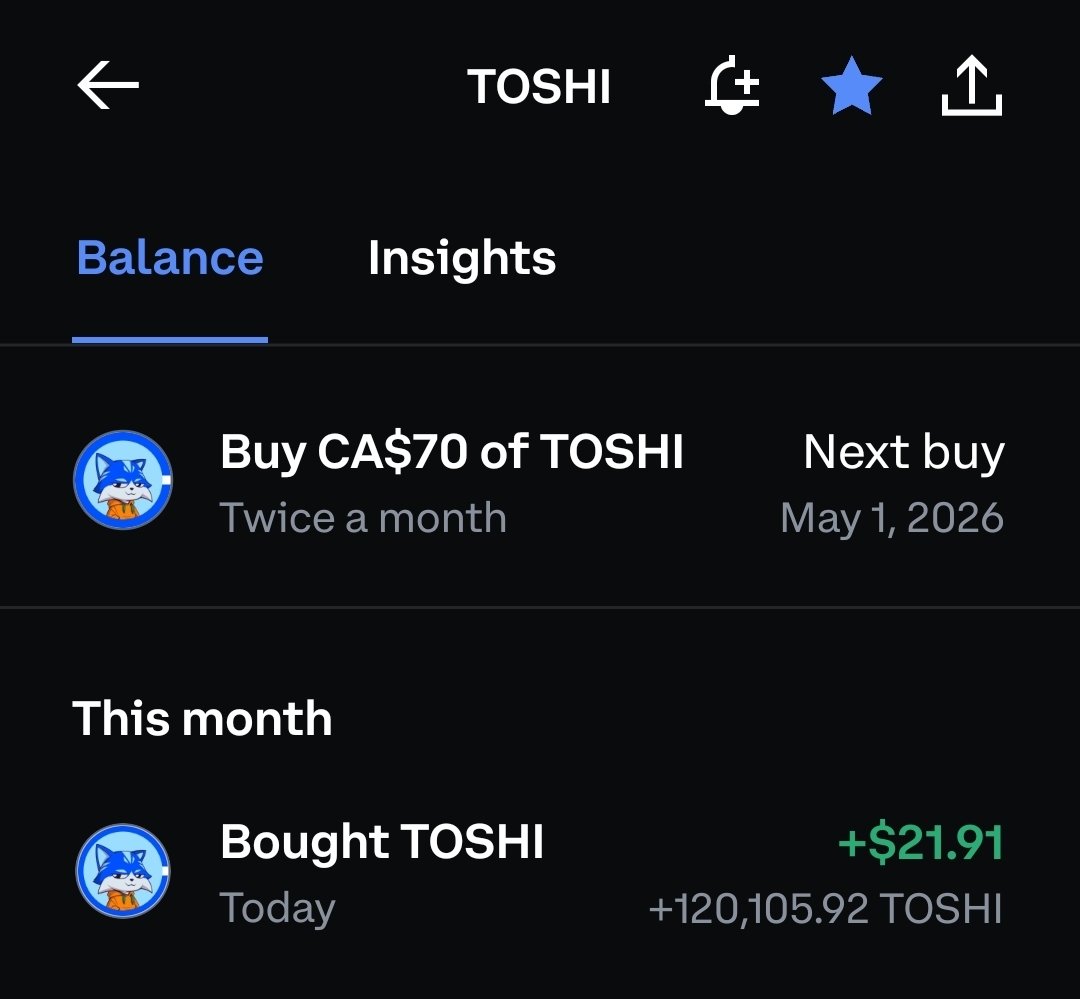Click the green +$21.91 amount
This screenshot has height=999, width=1080.
click(919, 843)
